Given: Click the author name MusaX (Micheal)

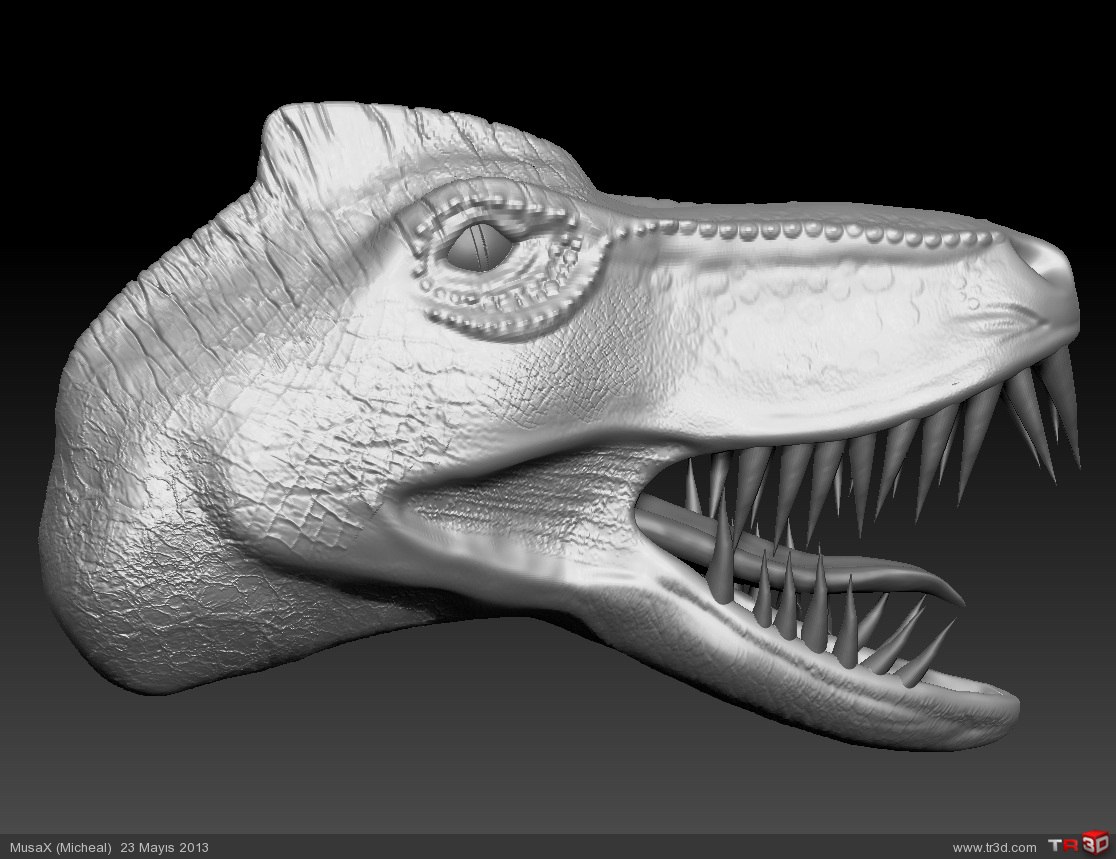Looking at the screenshot, I should pyautogui.click(x=60, y=848).
